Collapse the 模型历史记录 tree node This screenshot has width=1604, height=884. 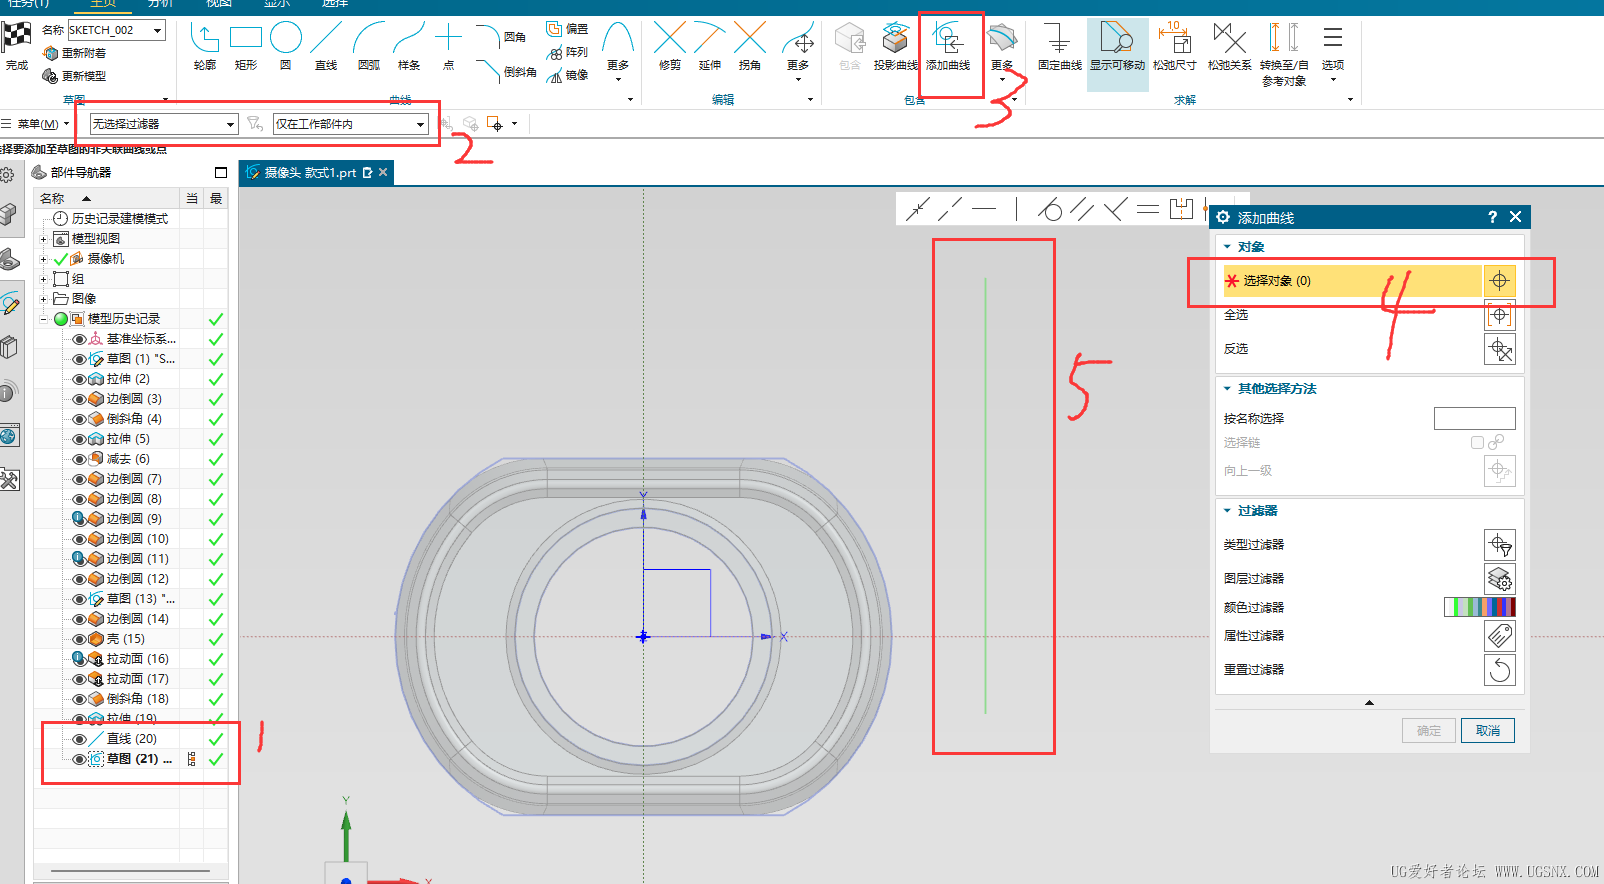43,319
